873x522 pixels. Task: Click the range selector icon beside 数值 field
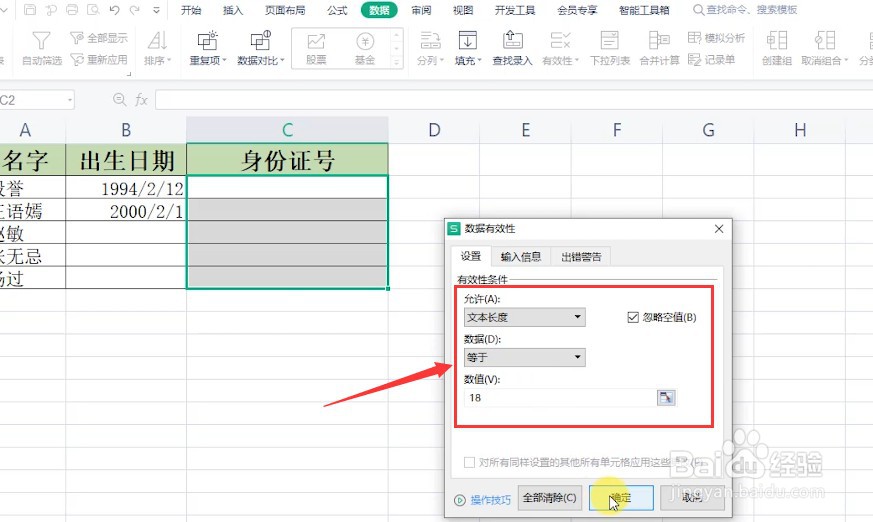pos(666,397)
